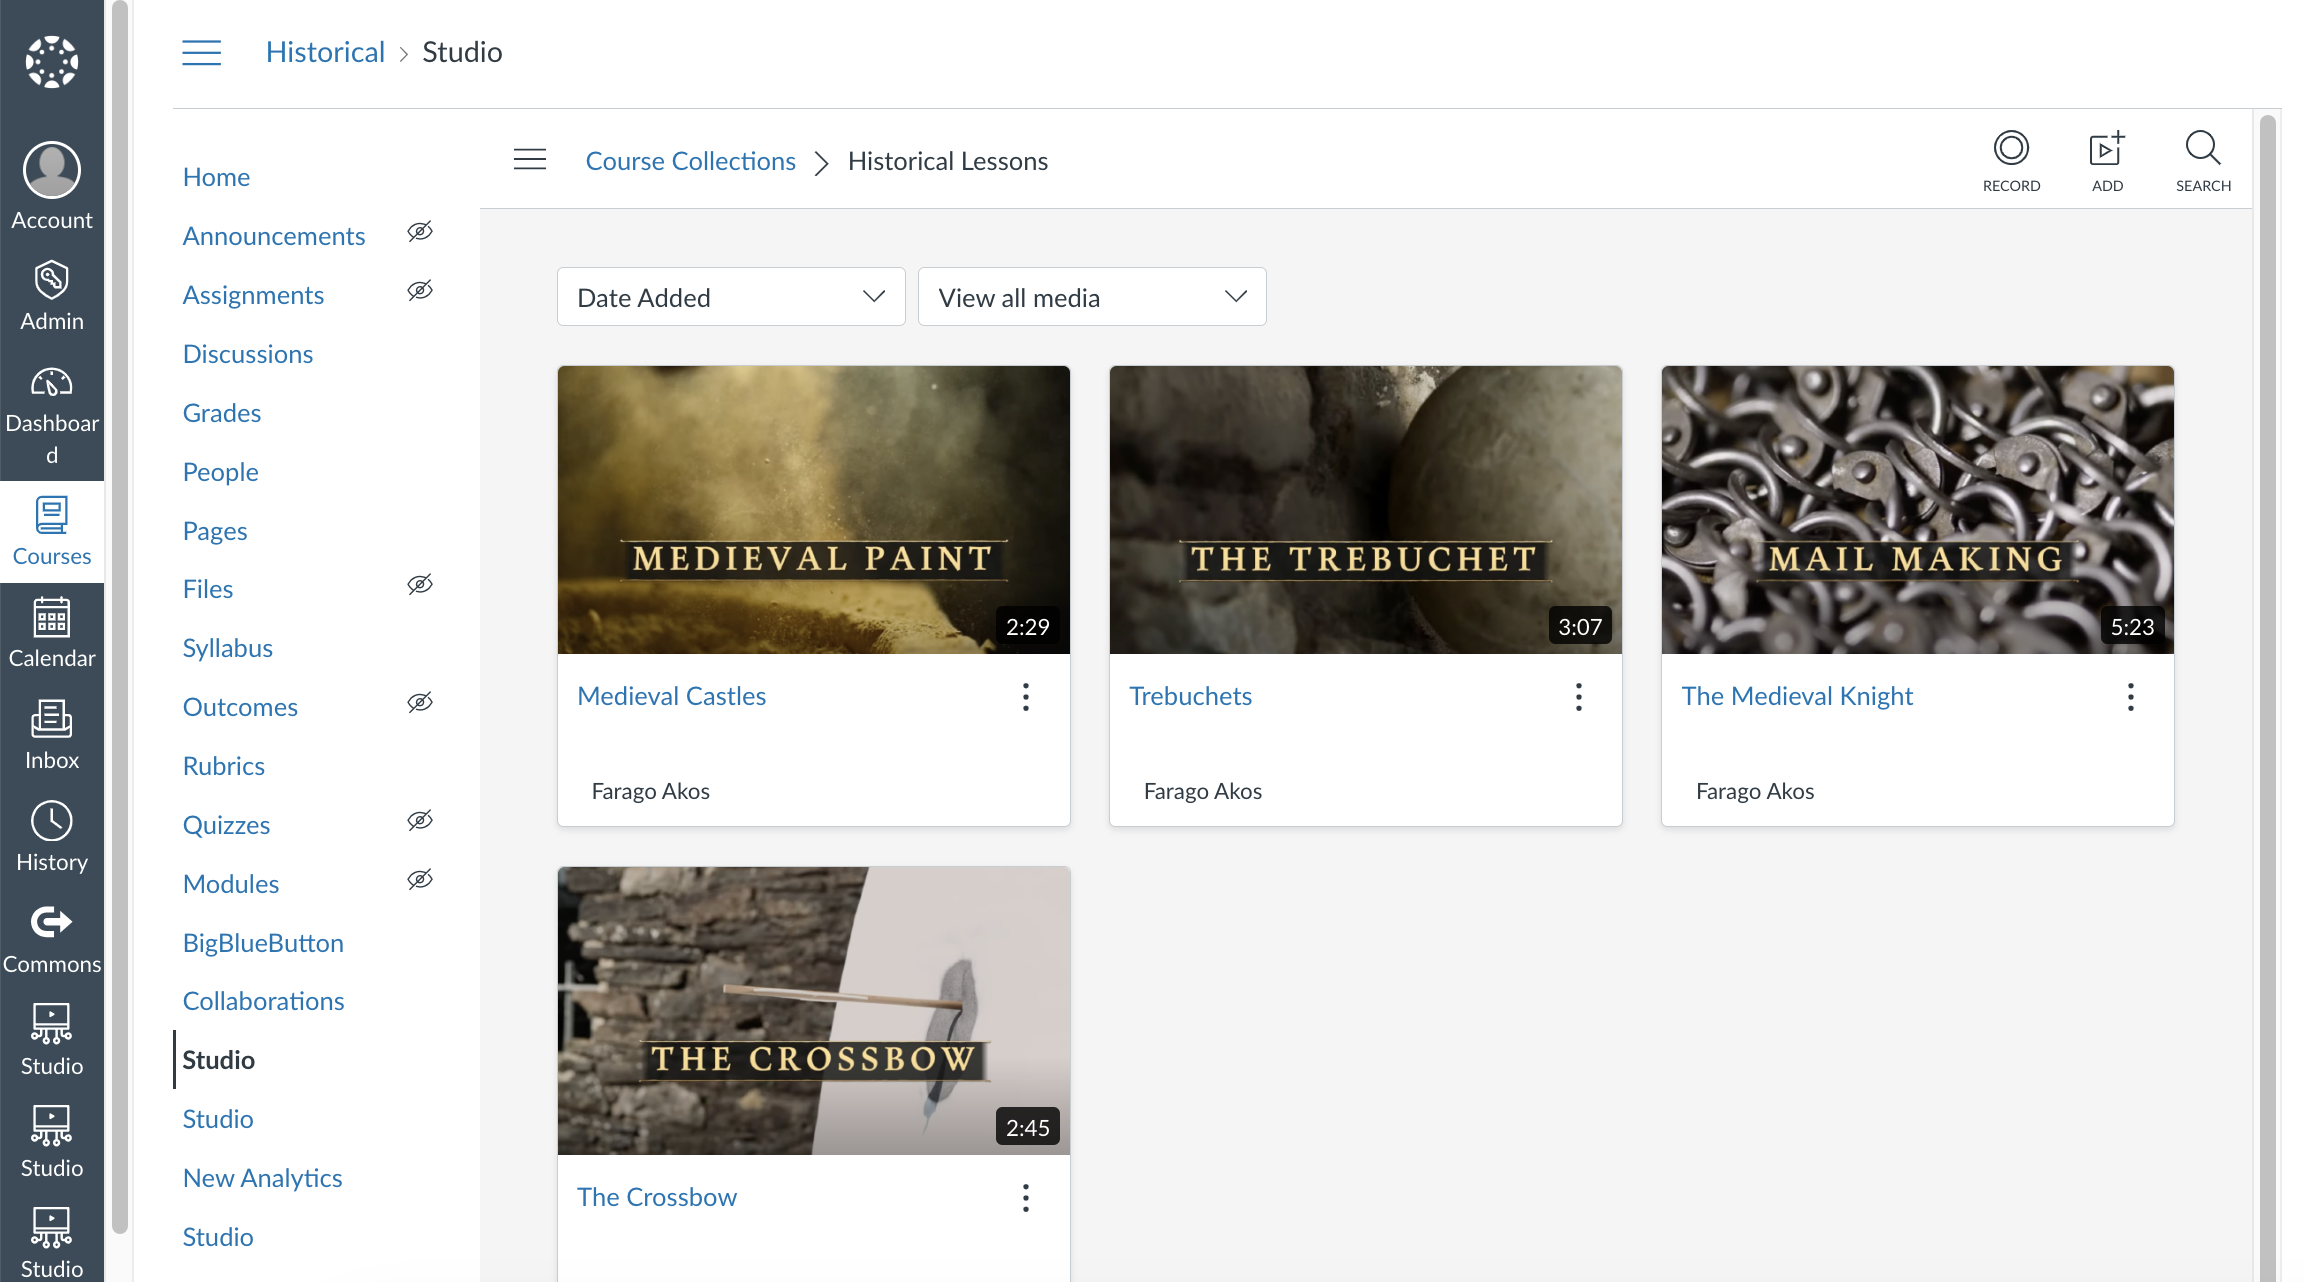Screen dimensions: 2304x1282
Task: Click the Course Collections breadcrumb link
Action: click(690, 161)
